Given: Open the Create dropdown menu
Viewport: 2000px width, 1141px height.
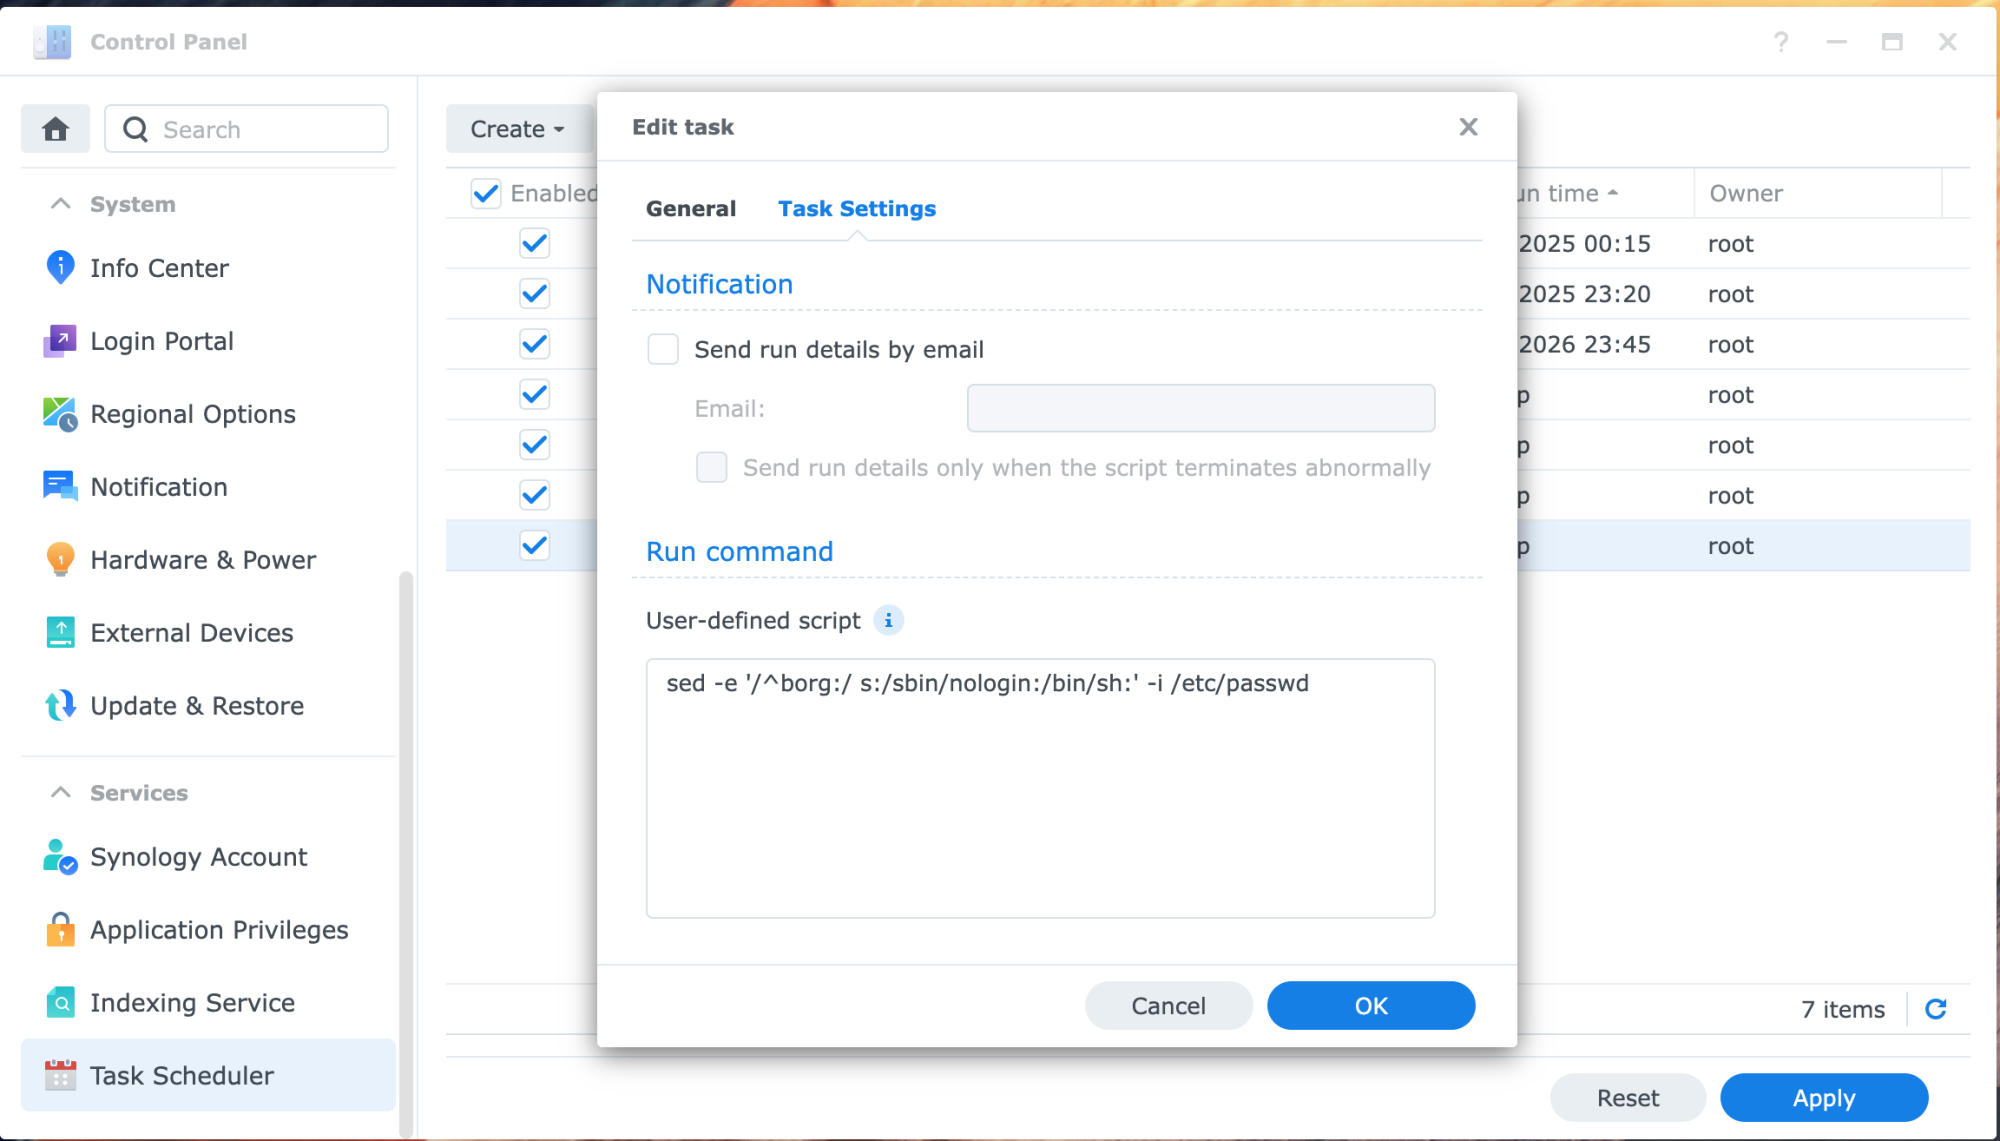Looking at the screenshot, I should click(x=517, y=129).
